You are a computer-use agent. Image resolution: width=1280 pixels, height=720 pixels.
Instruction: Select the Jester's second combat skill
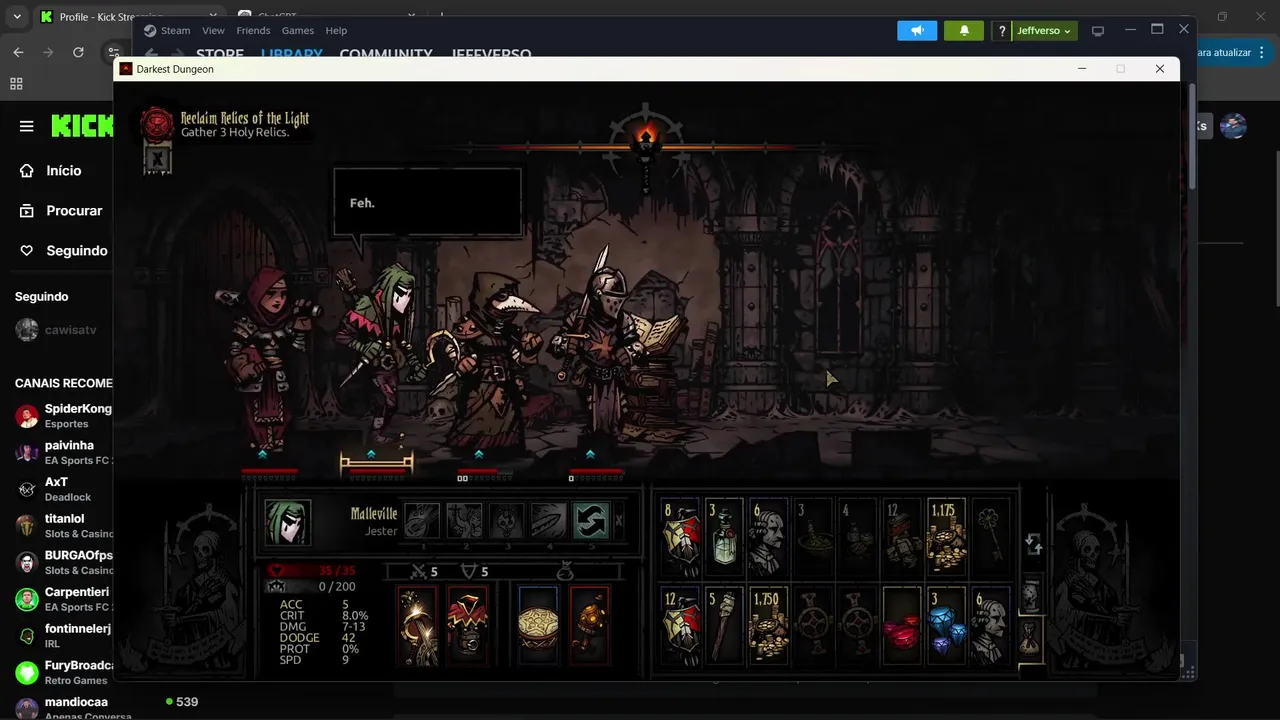[464, 521]
